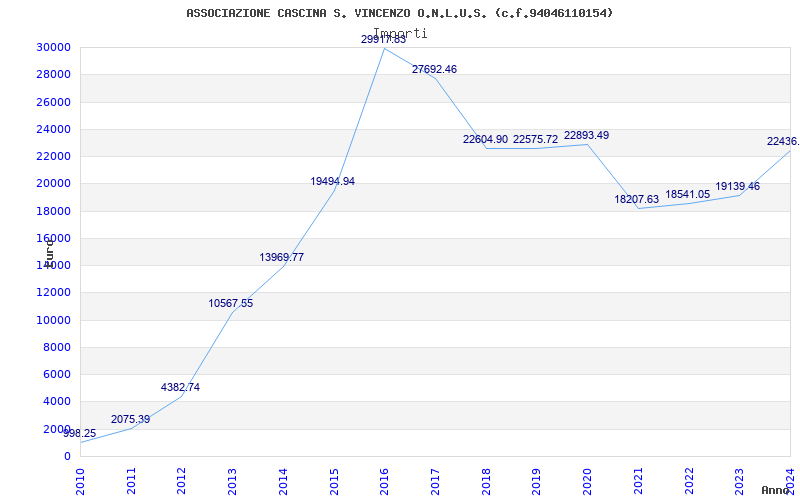Click the Euro y-axis label
The height and width of the screenshot is (500, 800).
[49, 252]
